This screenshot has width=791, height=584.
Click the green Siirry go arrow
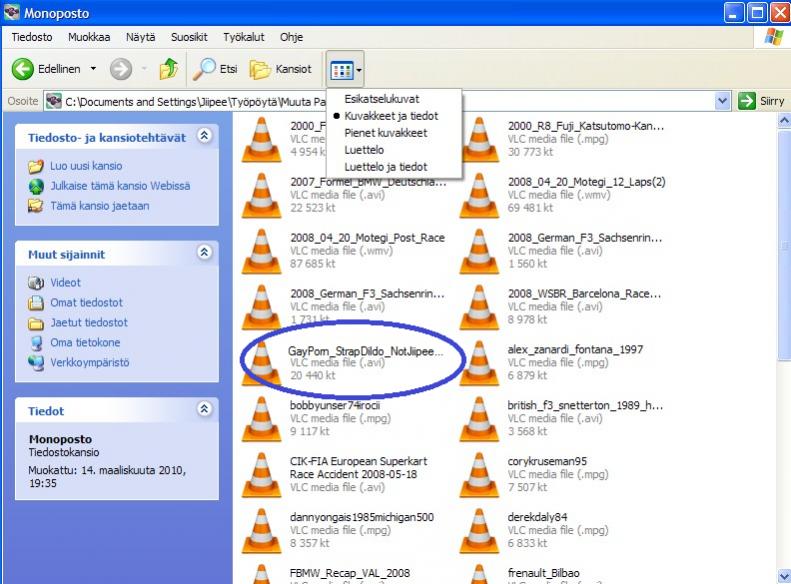click(747, 101)
